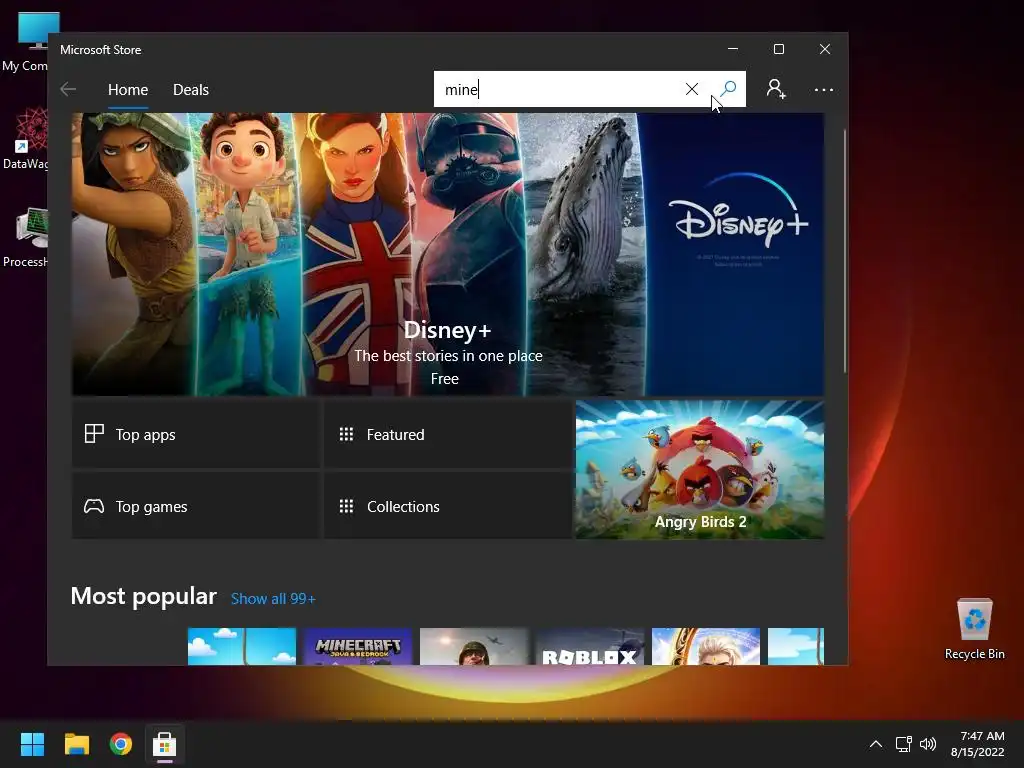Select the ProcessH desktop icon
1024x768 pixels.
[x=24, y=238]
